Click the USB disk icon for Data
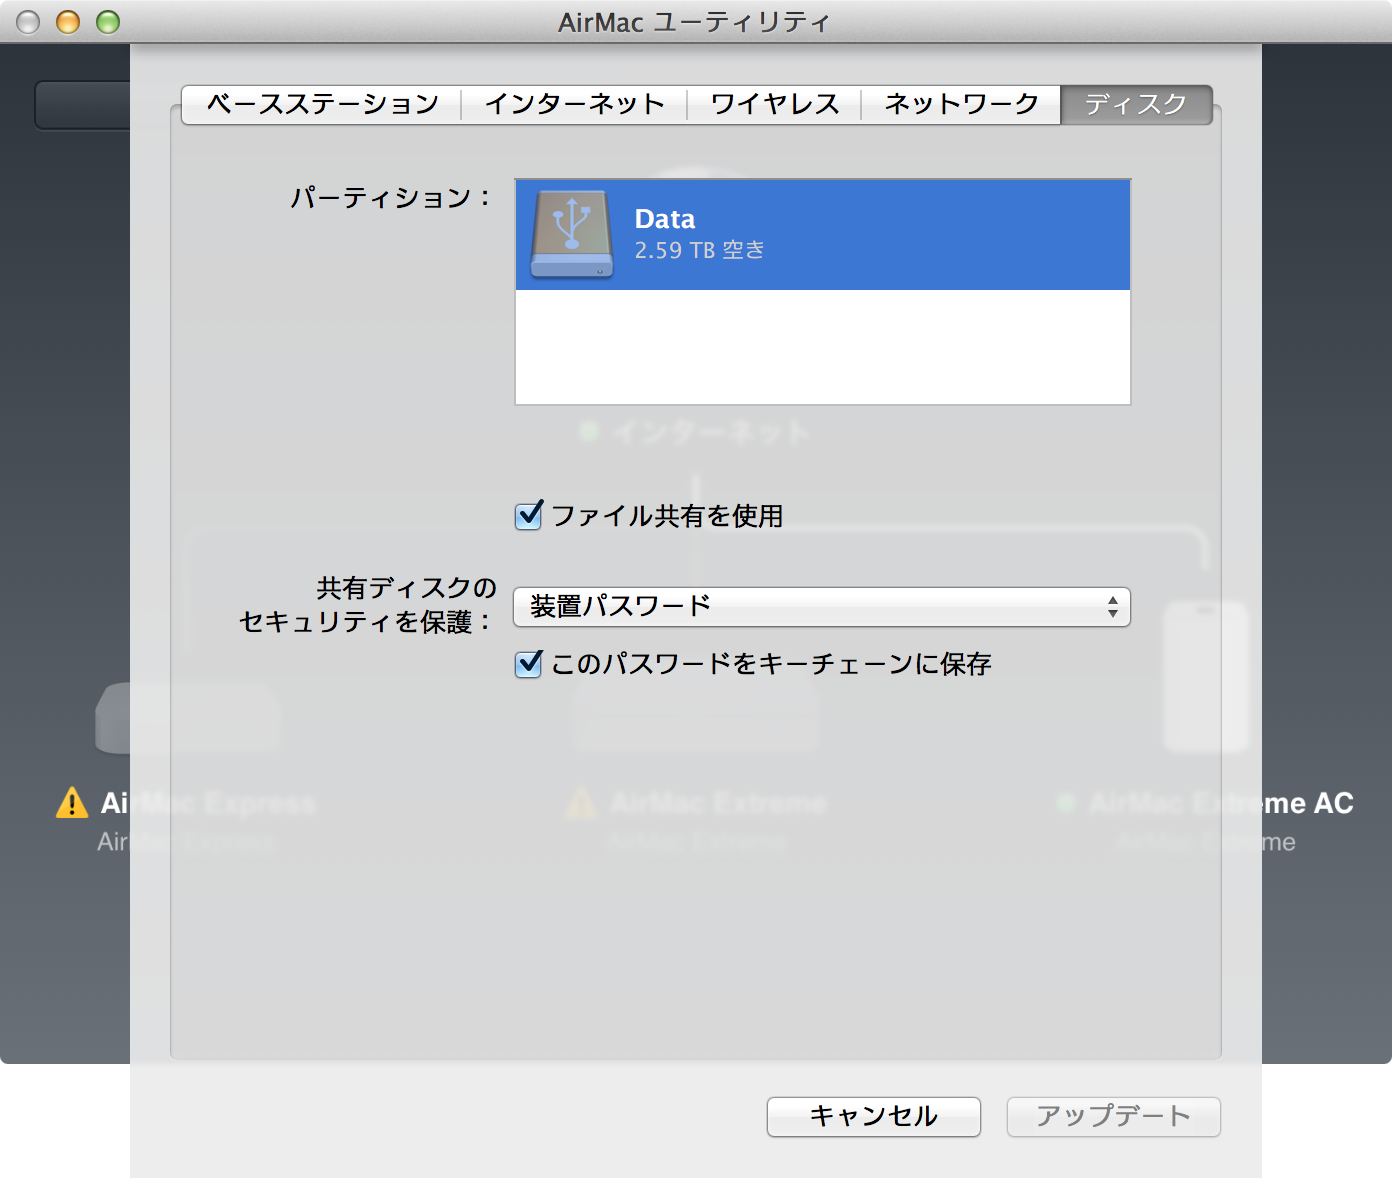 pos(571,234)
